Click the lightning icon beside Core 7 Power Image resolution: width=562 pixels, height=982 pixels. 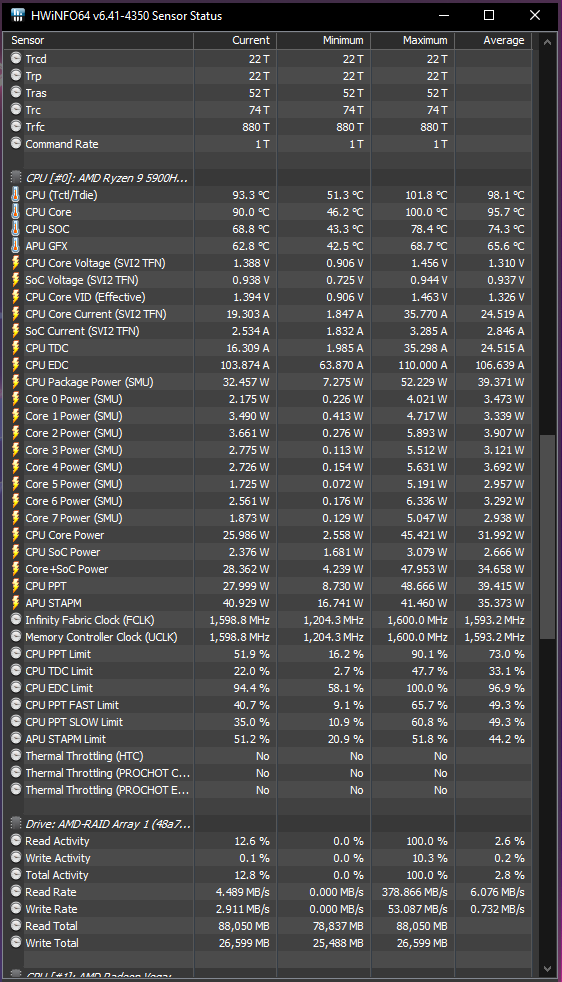[x=16, y=518]
